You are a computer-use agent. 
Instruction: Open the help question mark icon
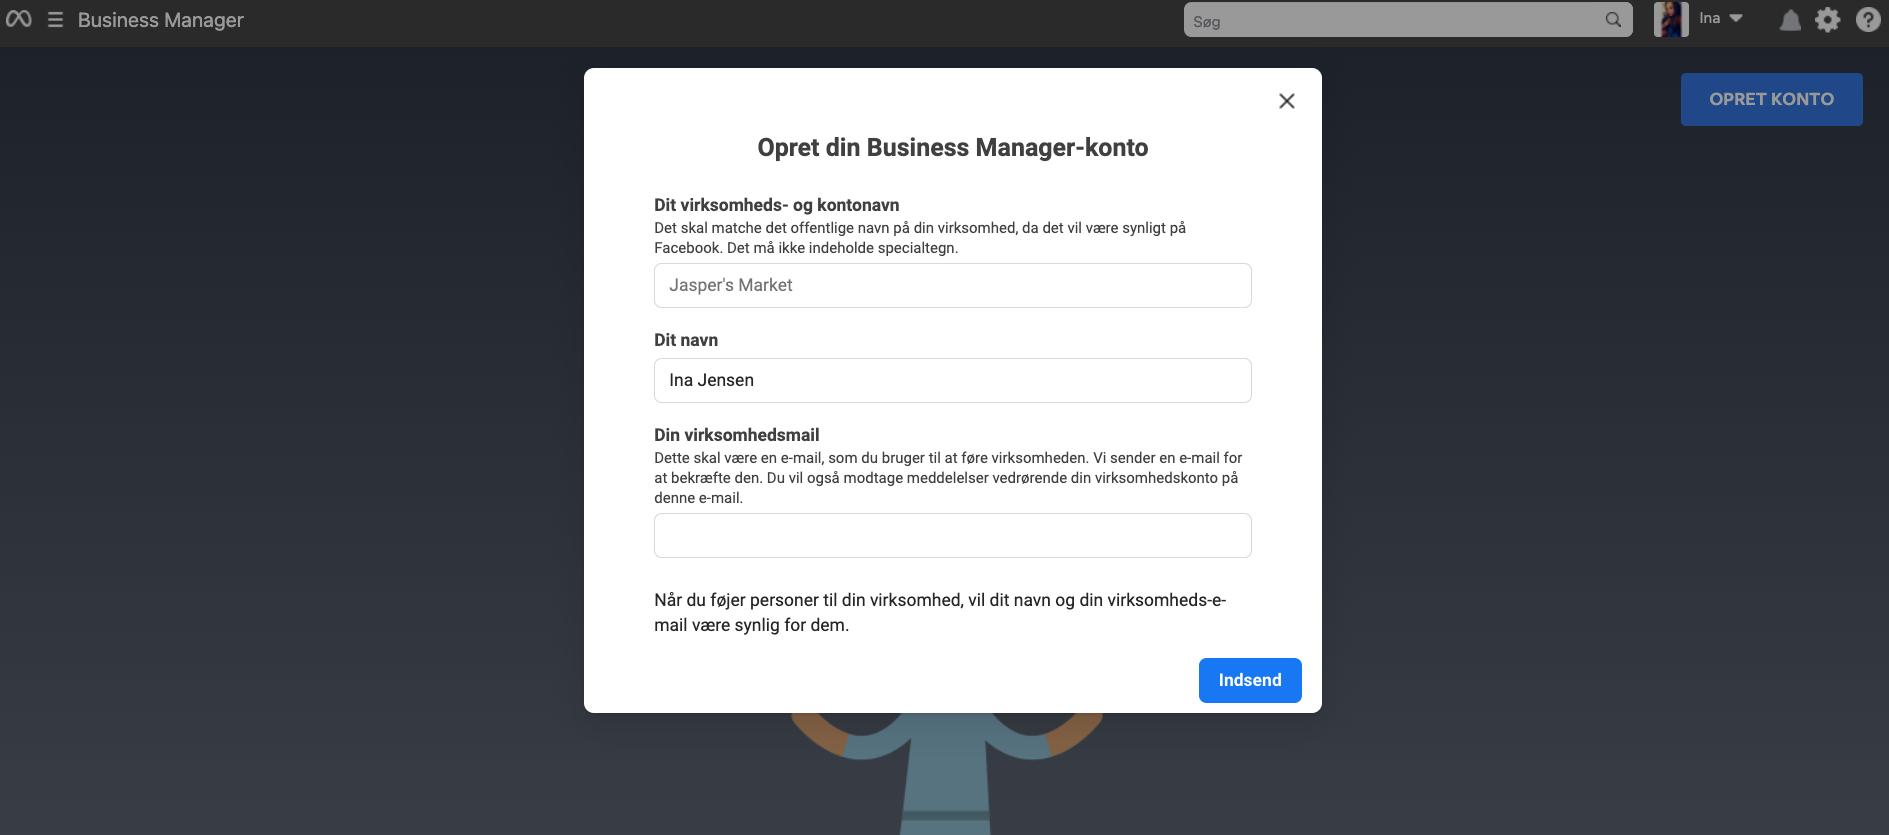pos(1868,20)
